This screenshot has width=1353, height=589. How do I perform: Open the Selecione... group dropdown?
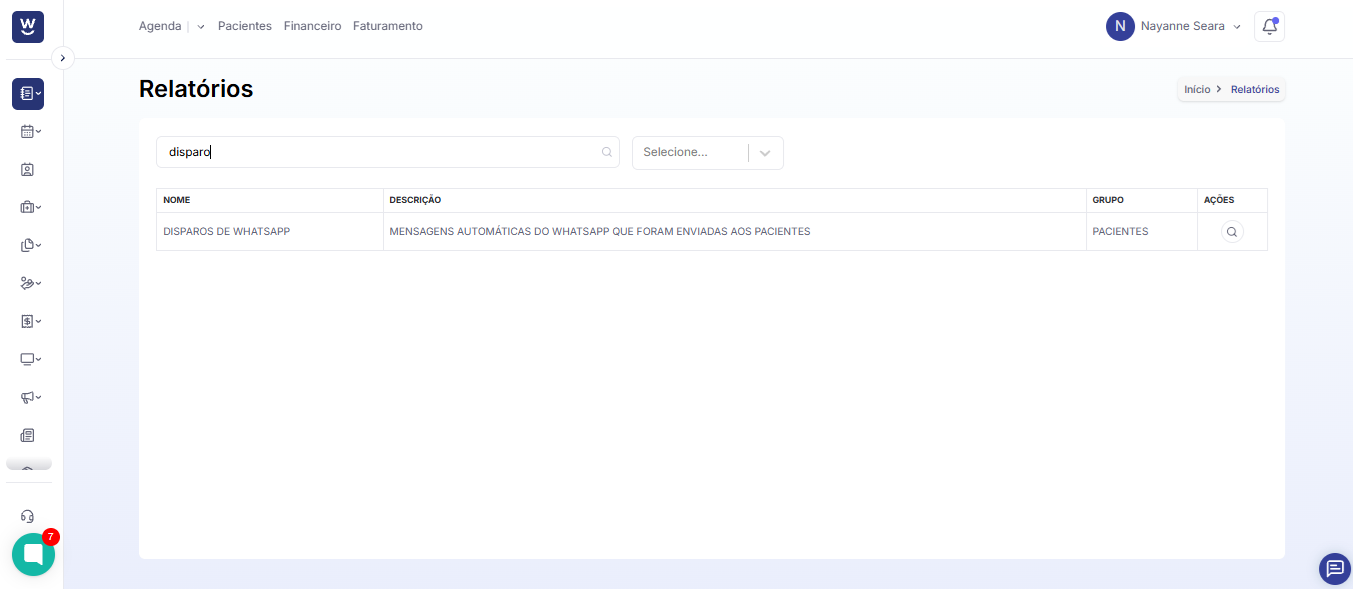(708, 153)
